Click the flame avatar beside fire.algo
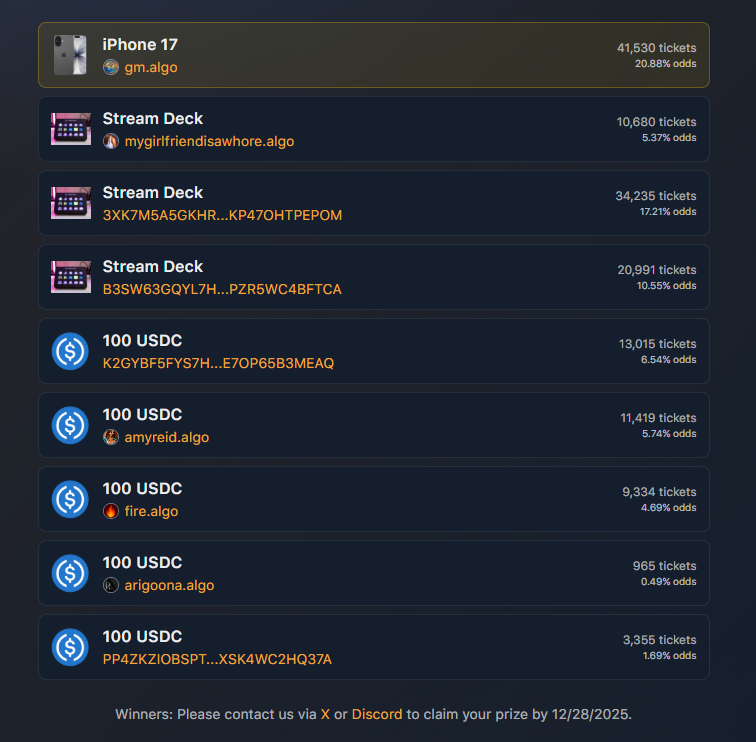 point(111,511)
